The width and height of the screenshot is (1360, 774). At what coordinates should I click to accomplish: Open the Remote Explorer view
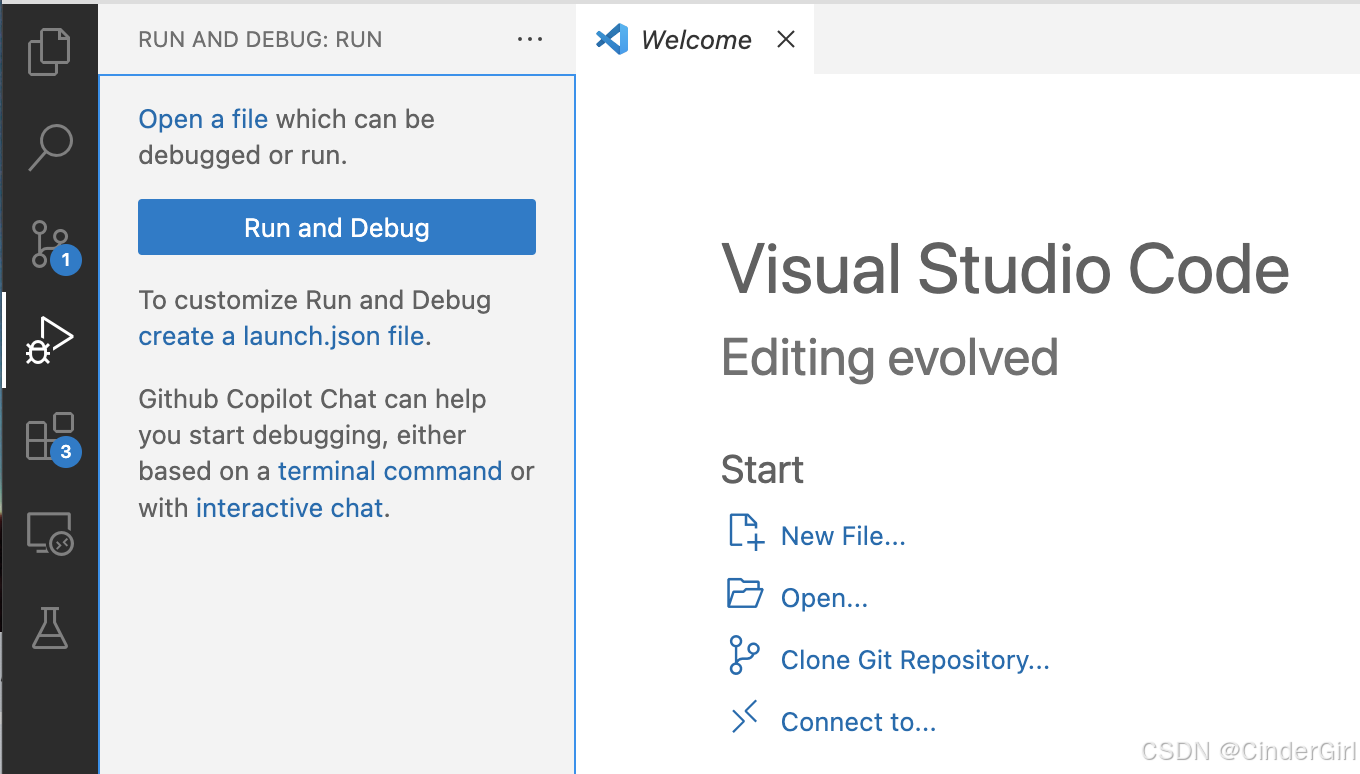(49, 534)
